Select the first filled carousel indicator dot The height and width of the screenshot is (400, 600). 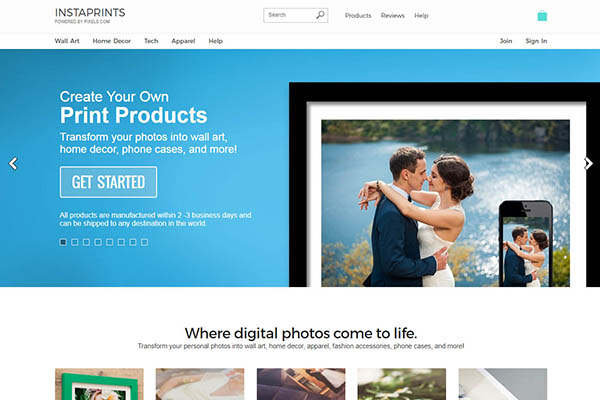(x=63, y=242)
